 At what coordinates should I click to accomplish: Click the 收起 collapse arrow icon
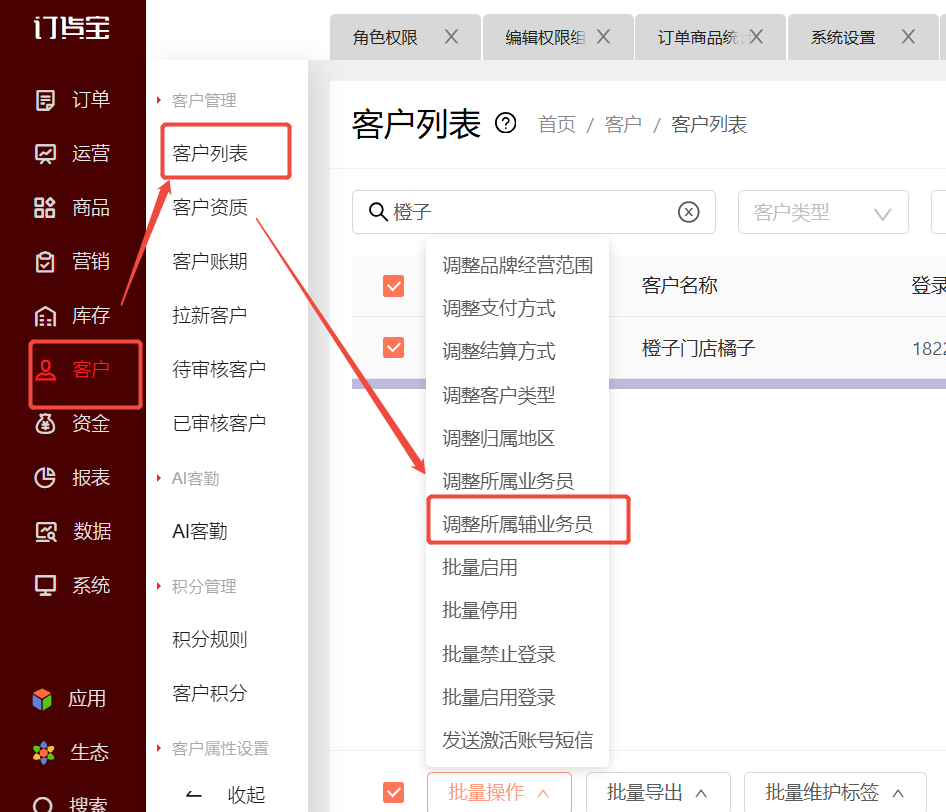click(194, 795)
